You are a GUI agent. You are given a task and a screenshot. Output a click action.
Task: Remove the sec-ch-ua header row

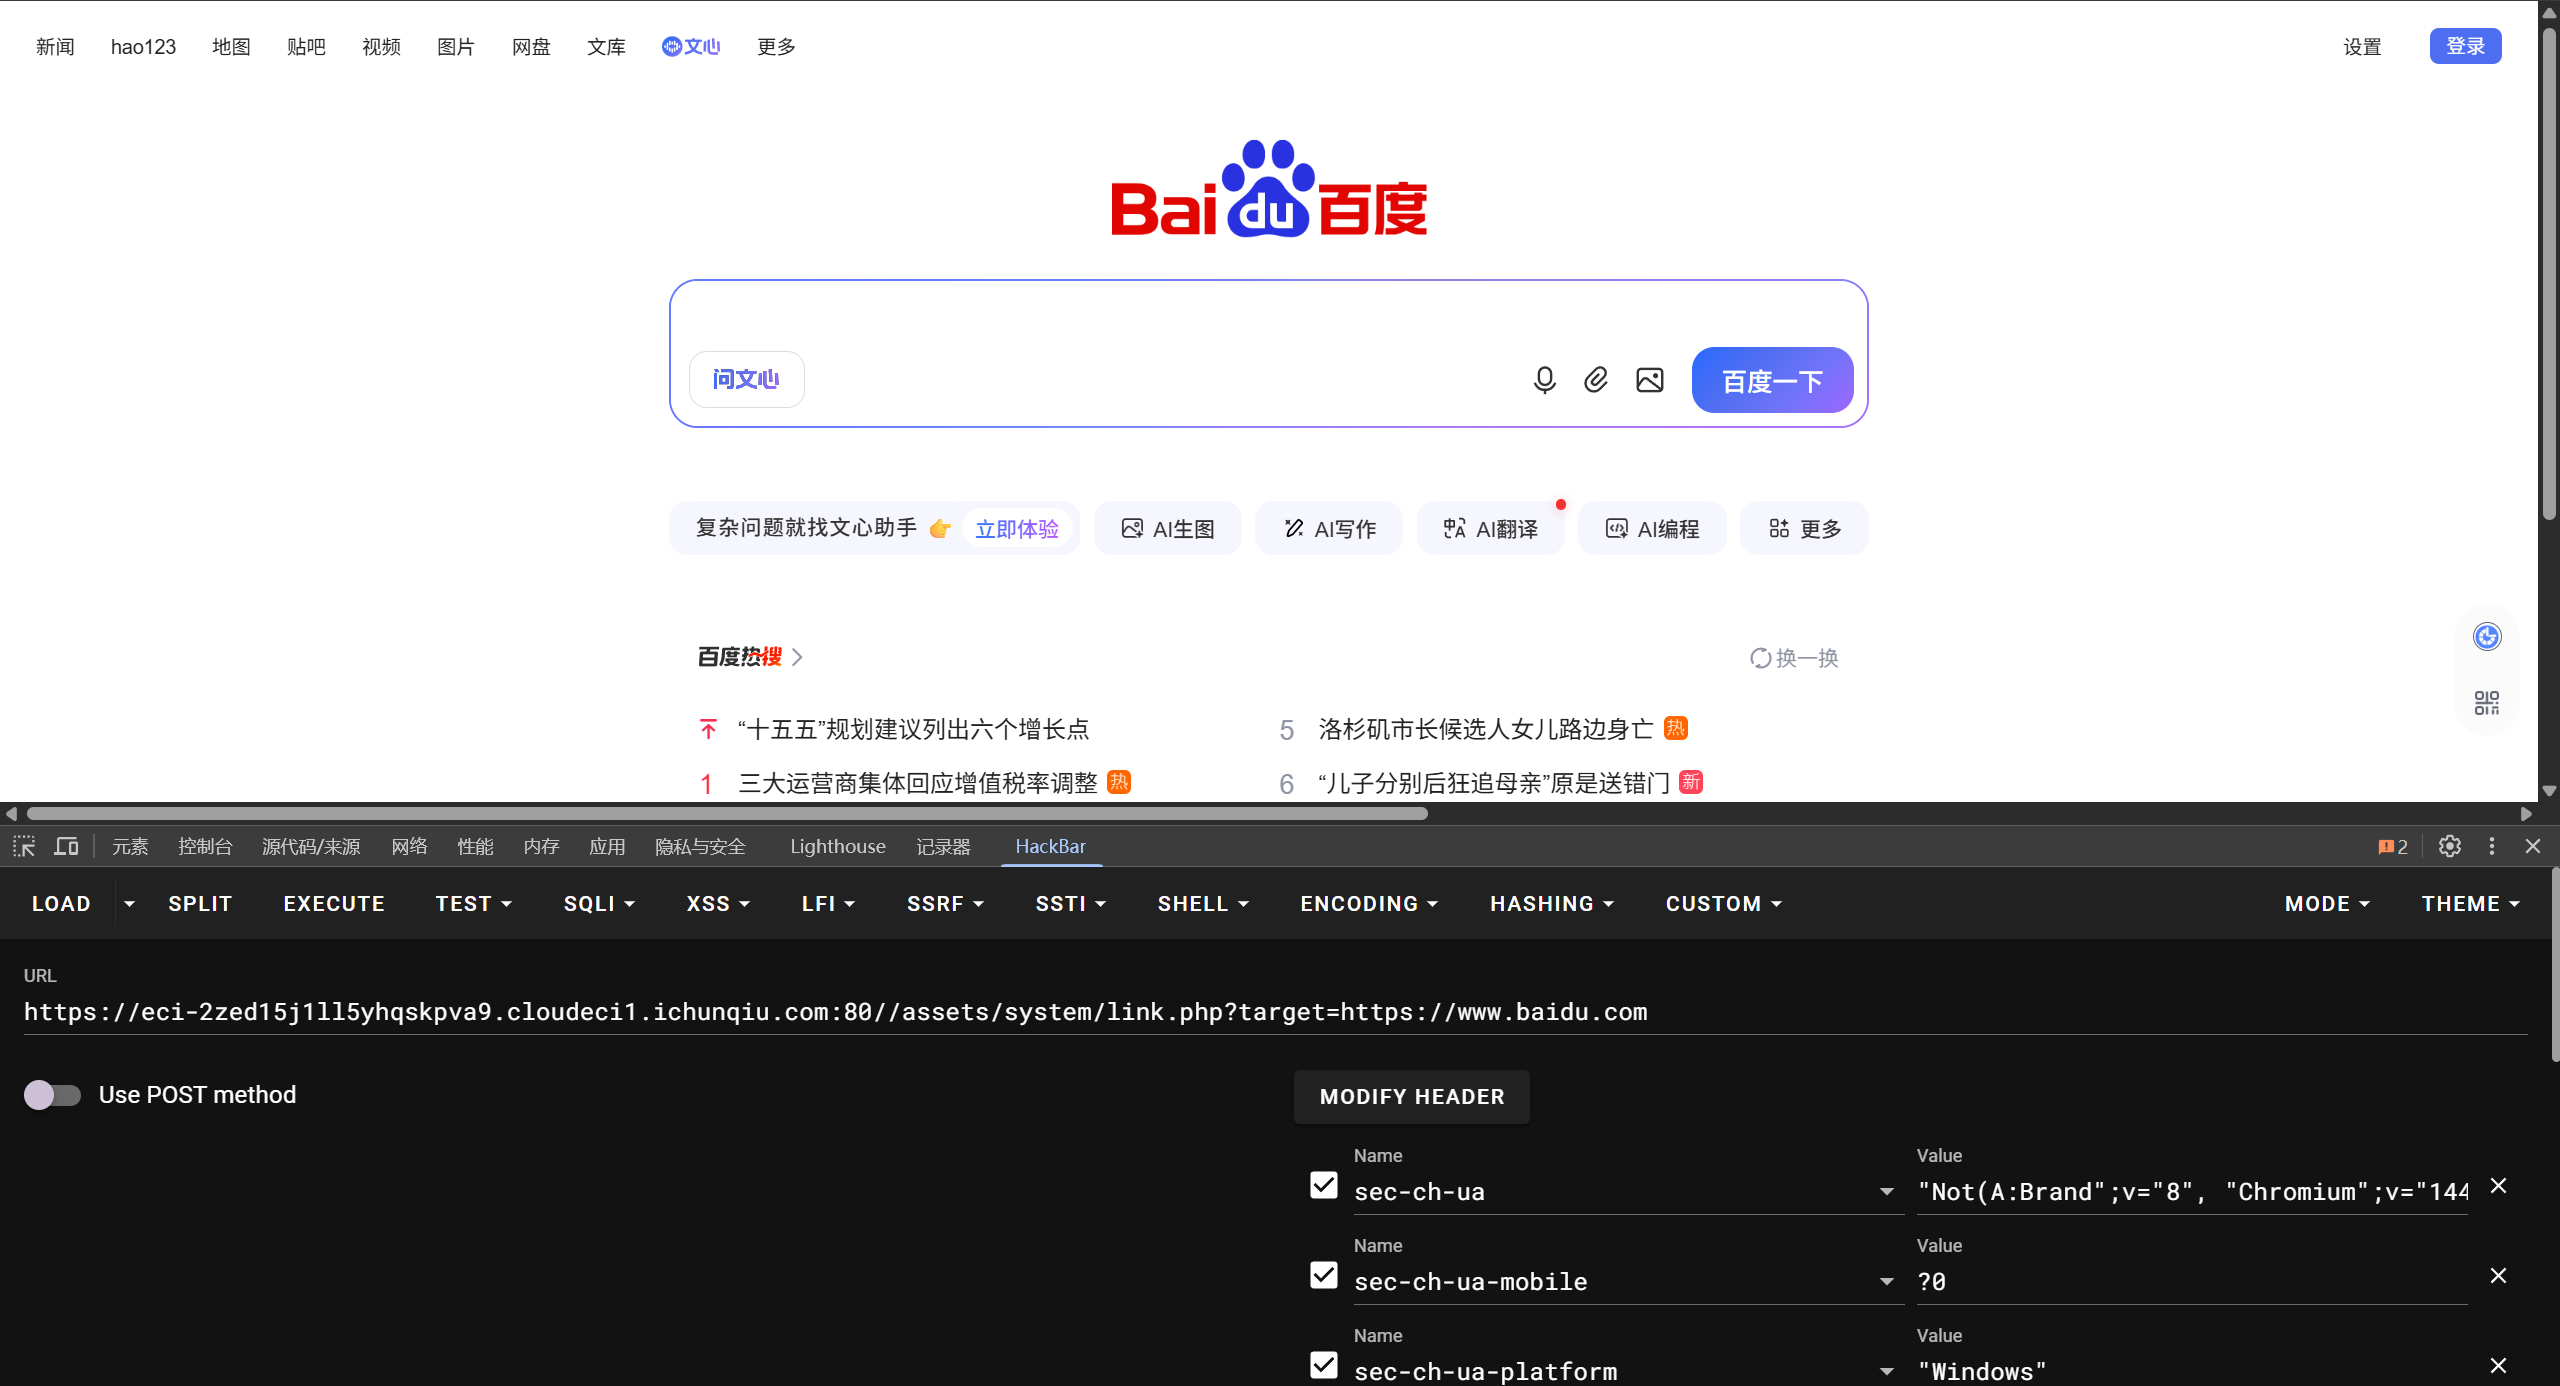click(x=2498, y=1186)
